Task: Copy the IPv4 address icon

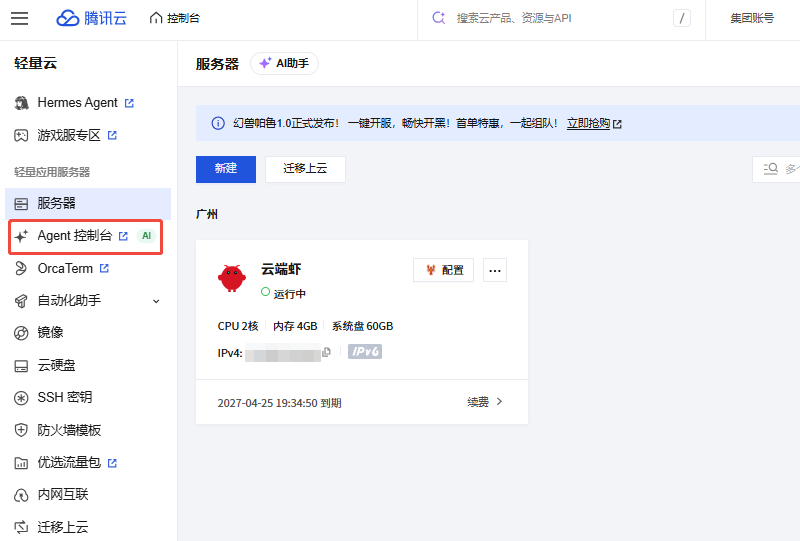Action: pos(327,352)
